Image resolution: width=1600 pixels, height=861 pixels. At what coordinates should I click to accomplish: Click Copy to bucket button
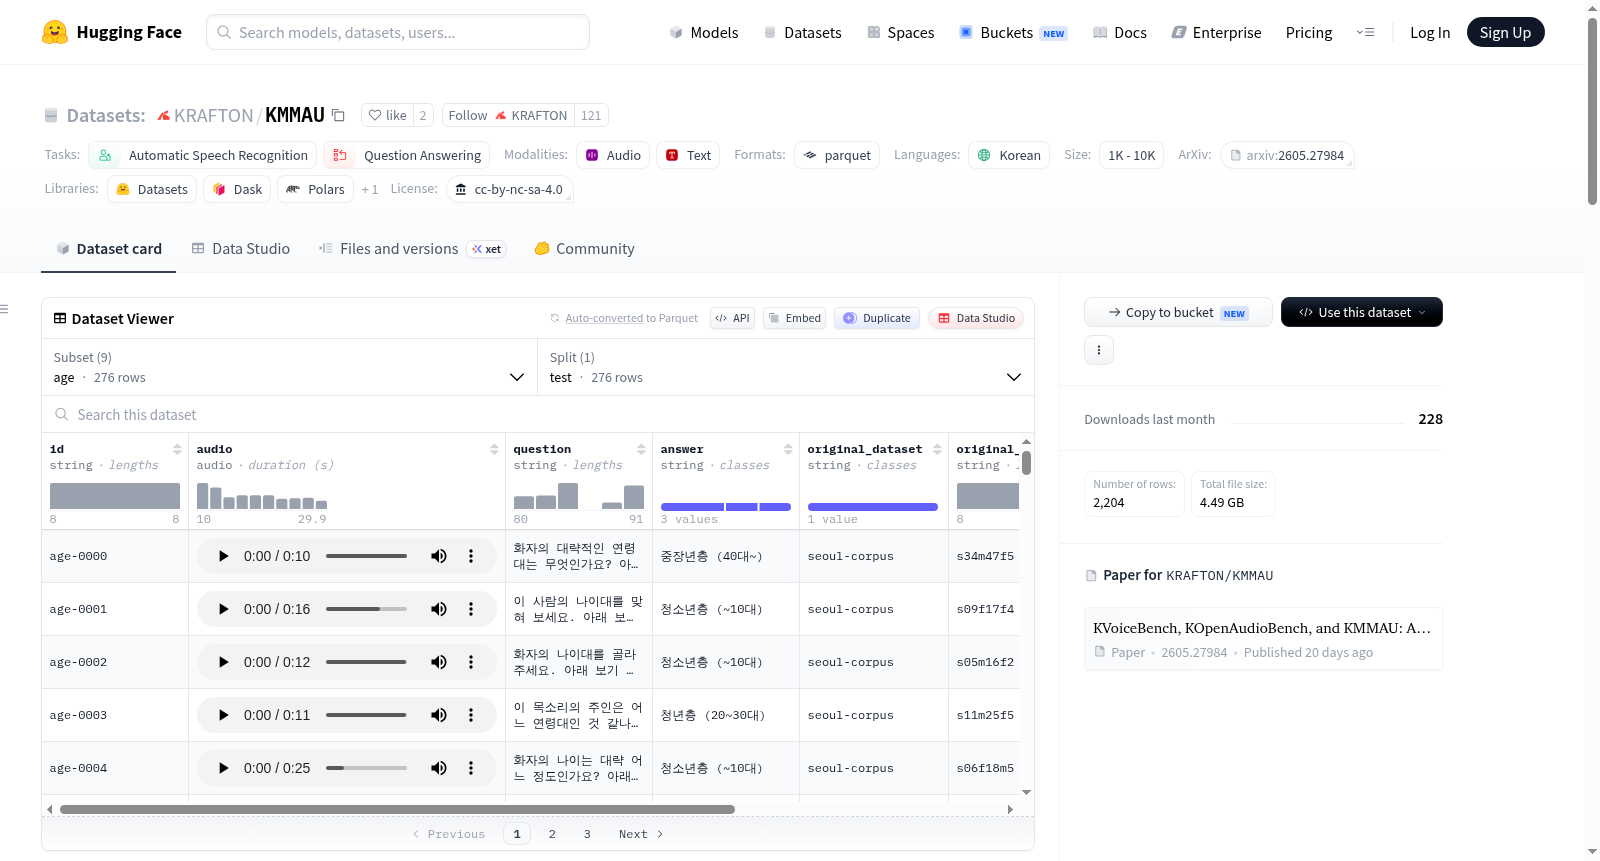tap(1178, 312)
